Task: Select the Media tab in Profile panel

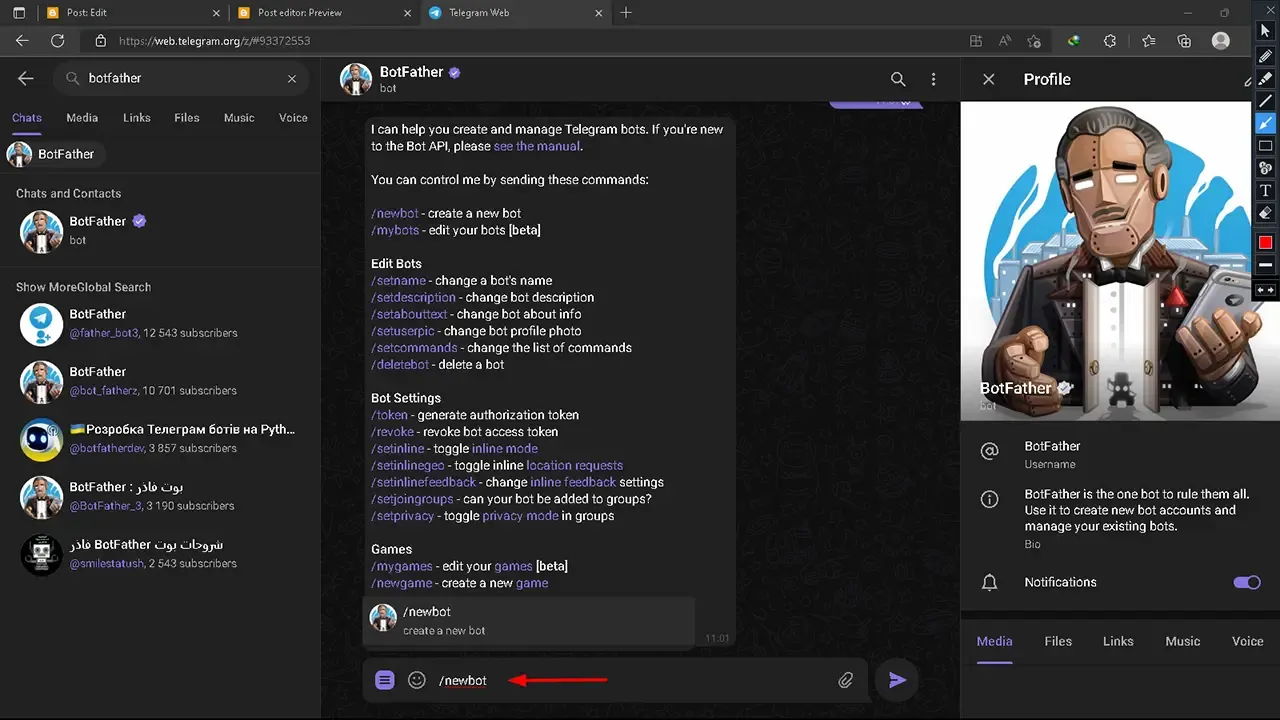Action: [995, 641]
